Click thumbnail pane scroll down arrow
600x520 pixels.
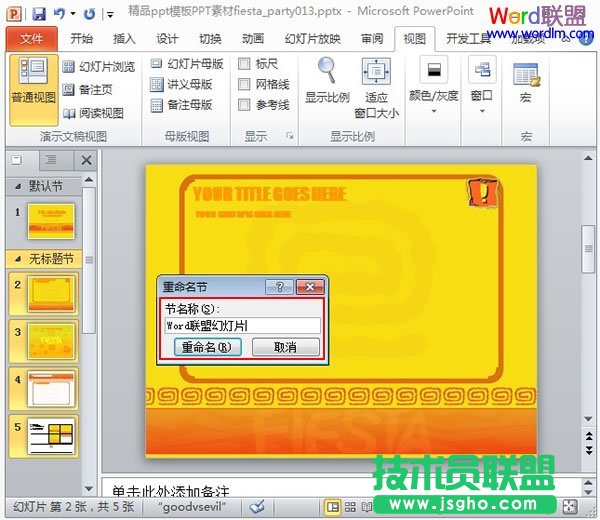click(89, 489)
